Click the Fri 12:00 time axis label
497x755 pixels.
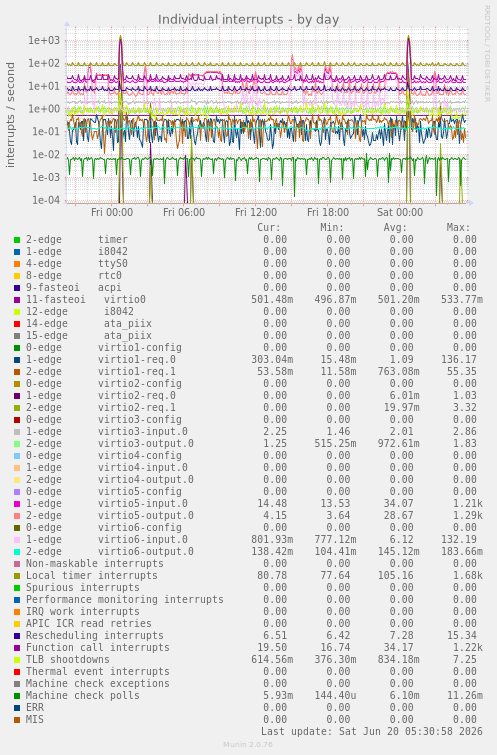[x=256, y=212]
